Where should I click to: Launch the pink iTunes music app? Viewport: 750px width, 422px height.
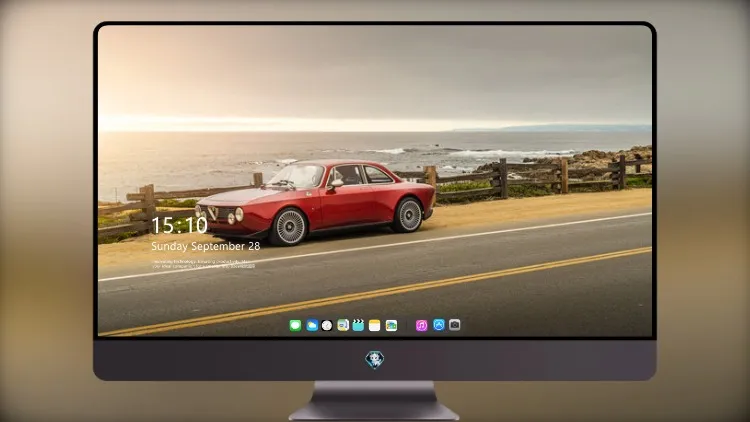tap(421, 325)
